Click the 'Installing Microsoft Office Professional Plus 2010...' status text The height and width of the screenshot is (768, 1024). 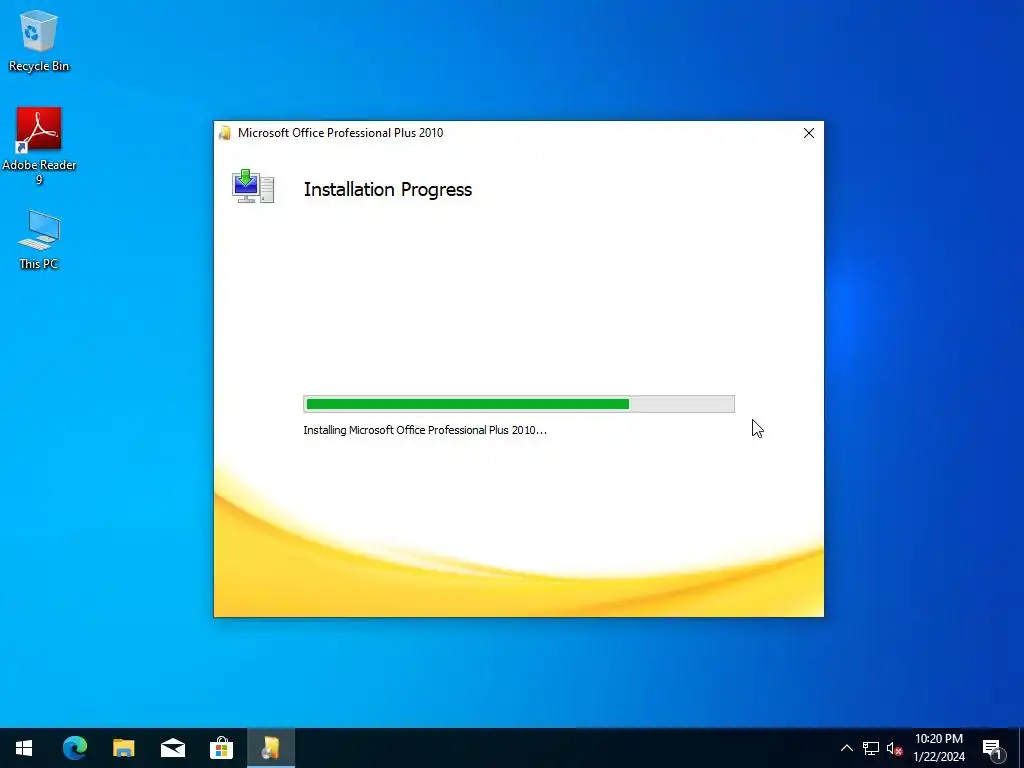coord(425,430)
